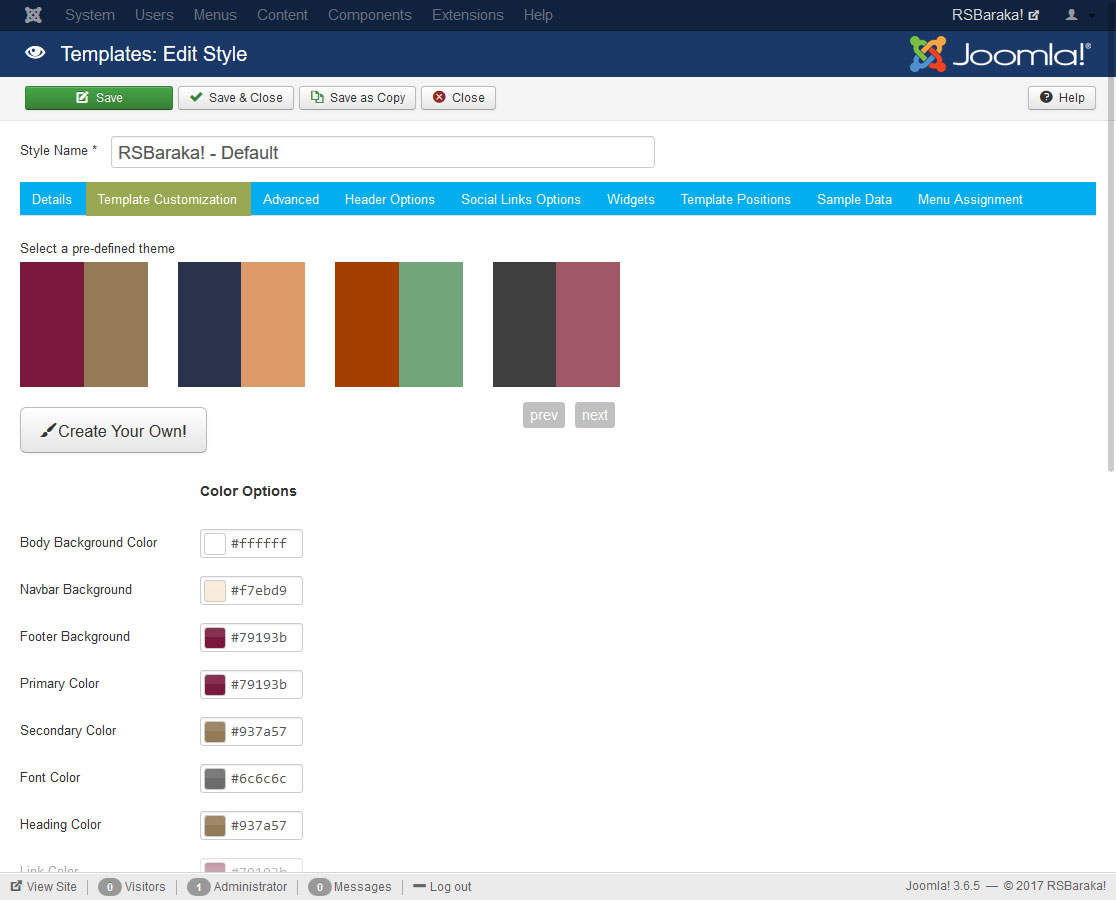This screenshot has width=1116, height=900.
Task: Open the Content menu
Action: (282, 15)
